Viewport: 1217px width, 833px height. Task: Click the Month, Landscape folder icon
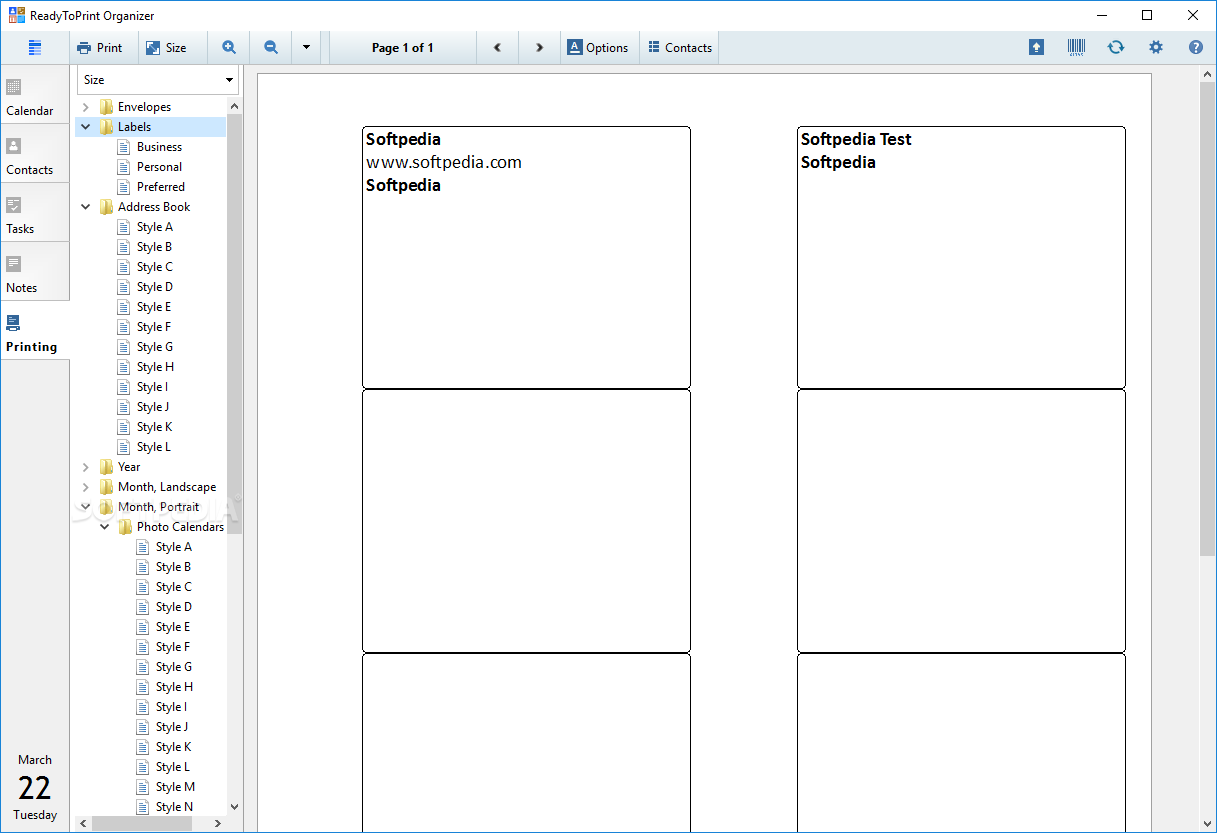tap(106, 487)
